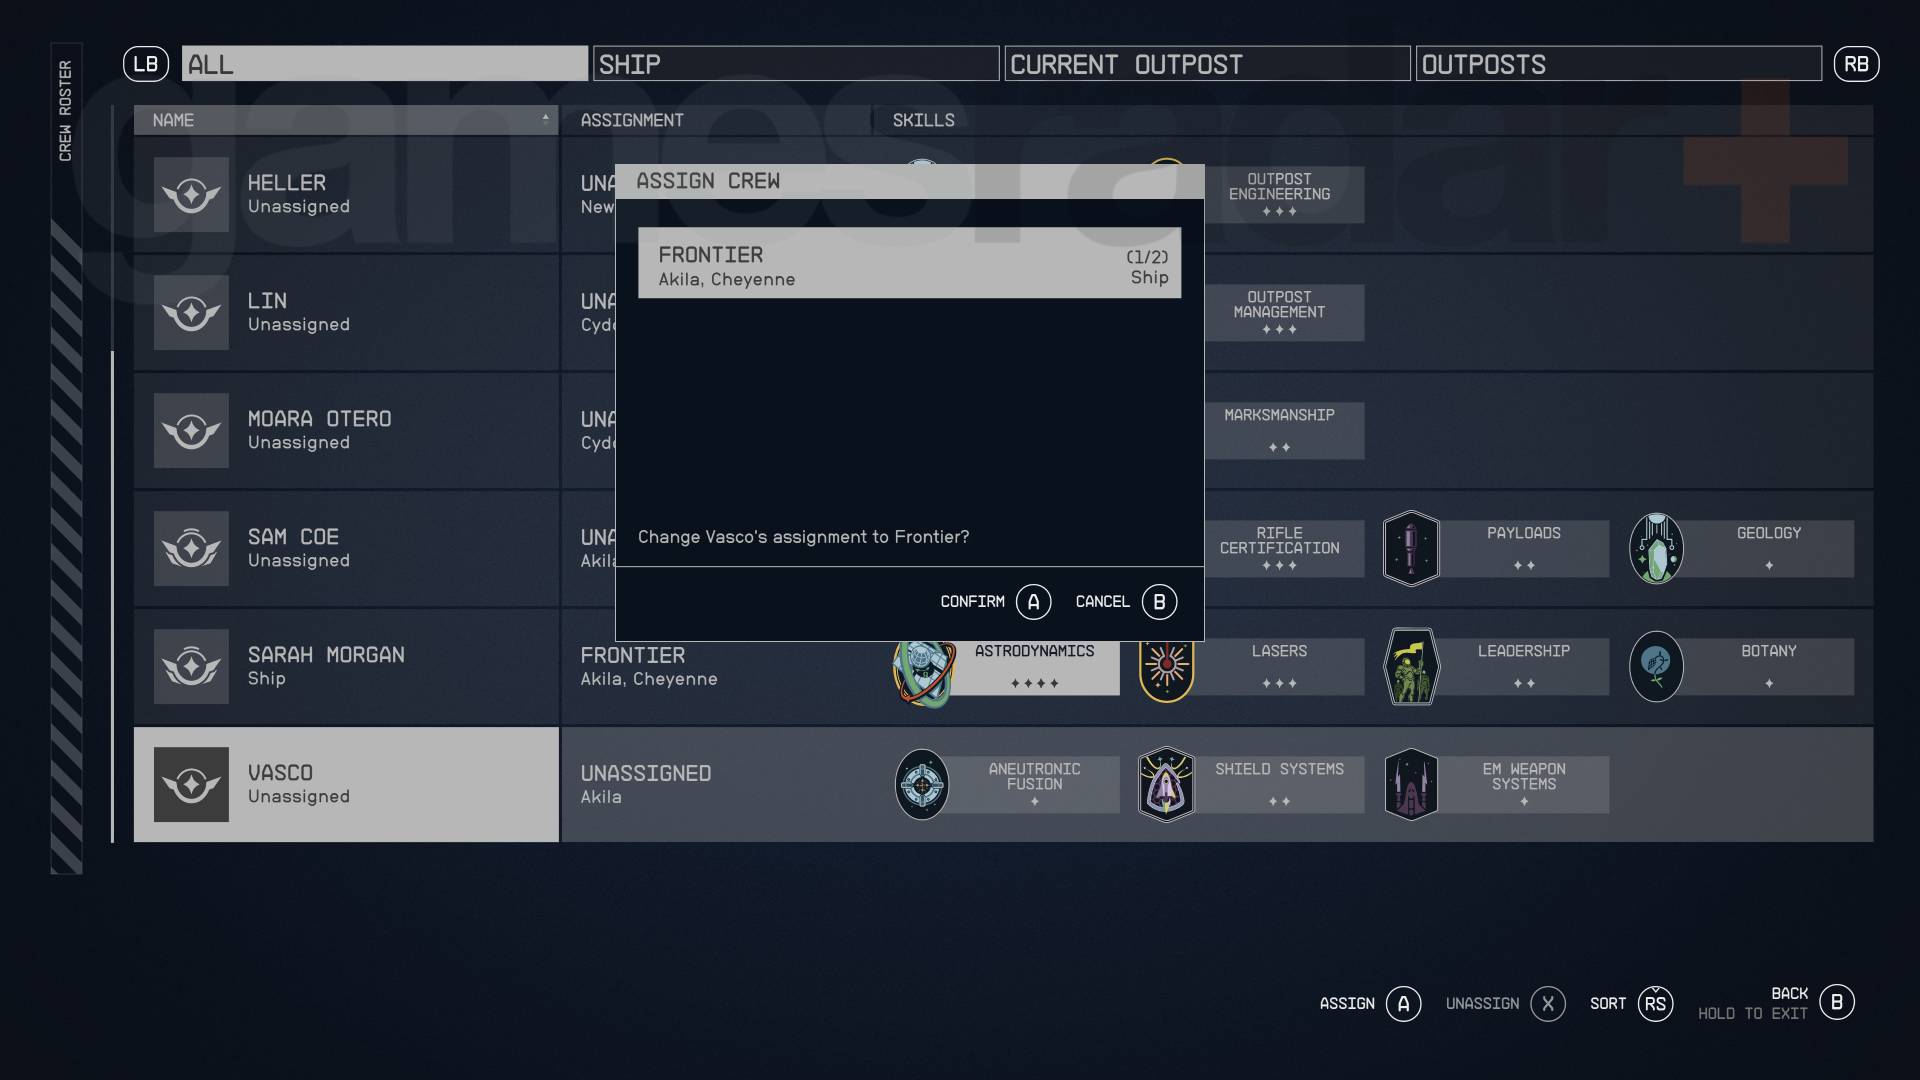The image size is (1920, 1080).
Task: Select the SKILLS column header
Action: [923, 120]
